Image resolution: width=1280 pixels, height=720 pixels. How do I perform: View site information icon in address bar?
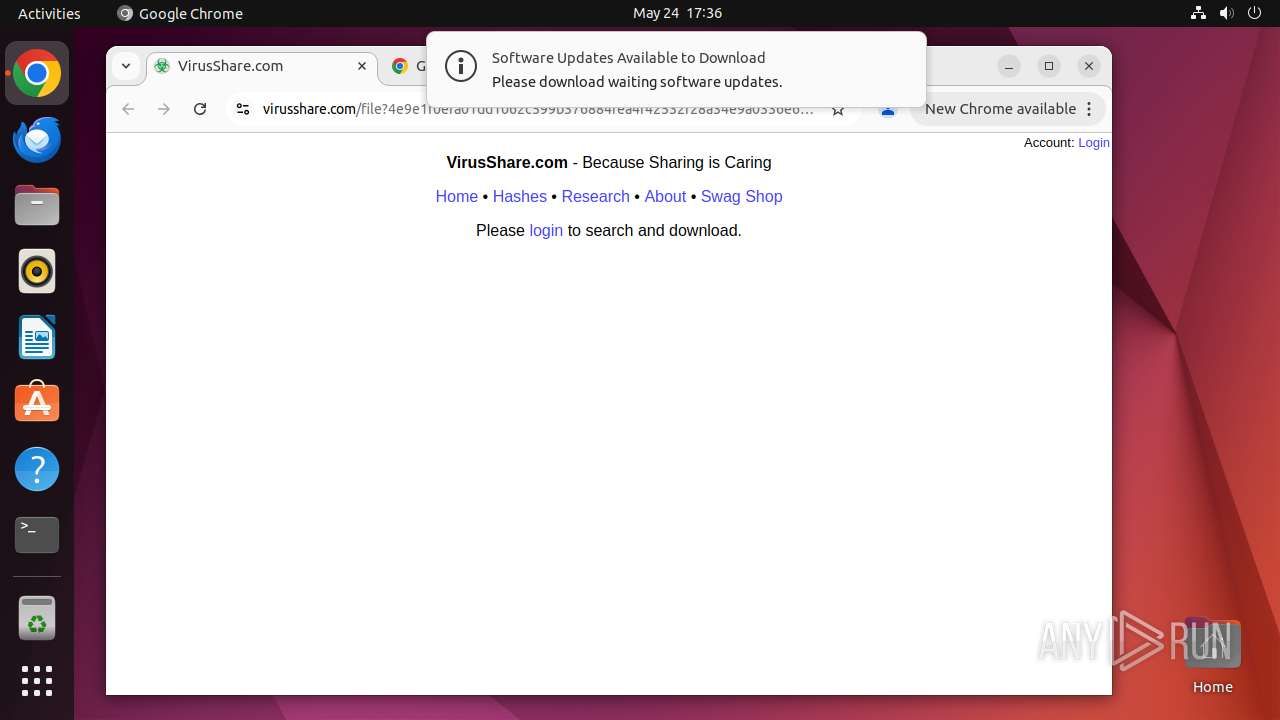tap(242, 109)
